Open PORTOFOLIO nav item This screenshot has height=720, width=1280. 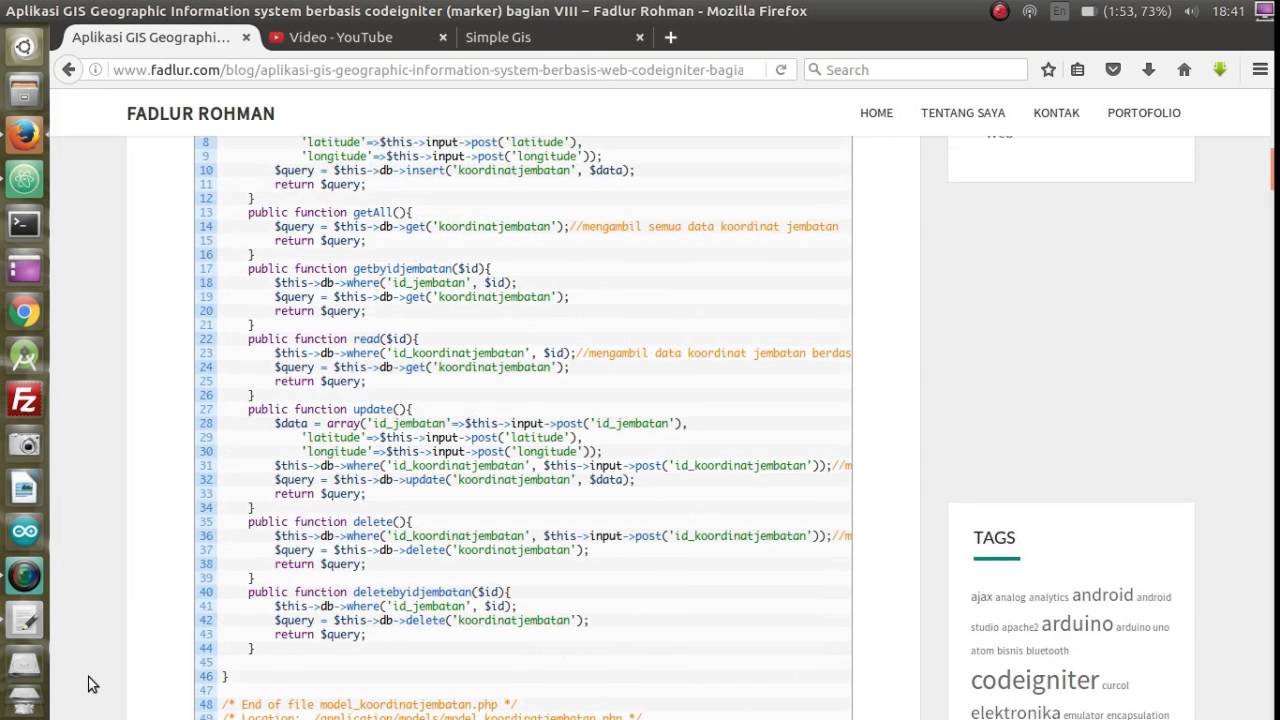1144,113
